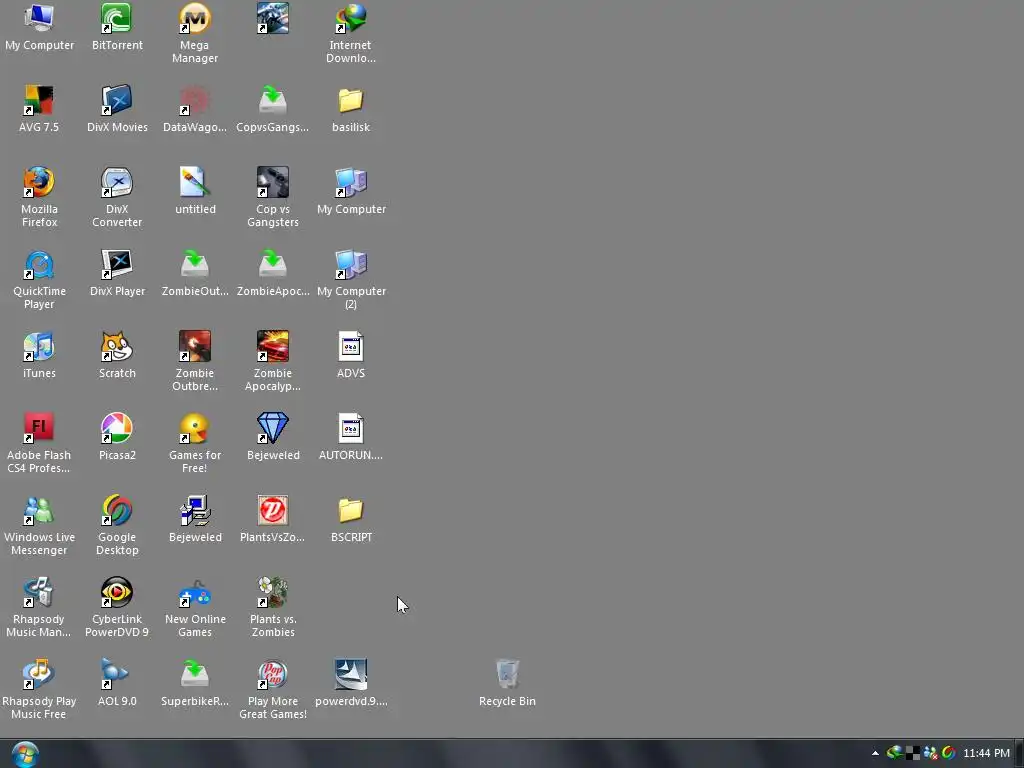The height and width of the screenshot is (768, 1024).
Task: Open My Computer icon beside BitTorrent
Action: tap(39, 26)
